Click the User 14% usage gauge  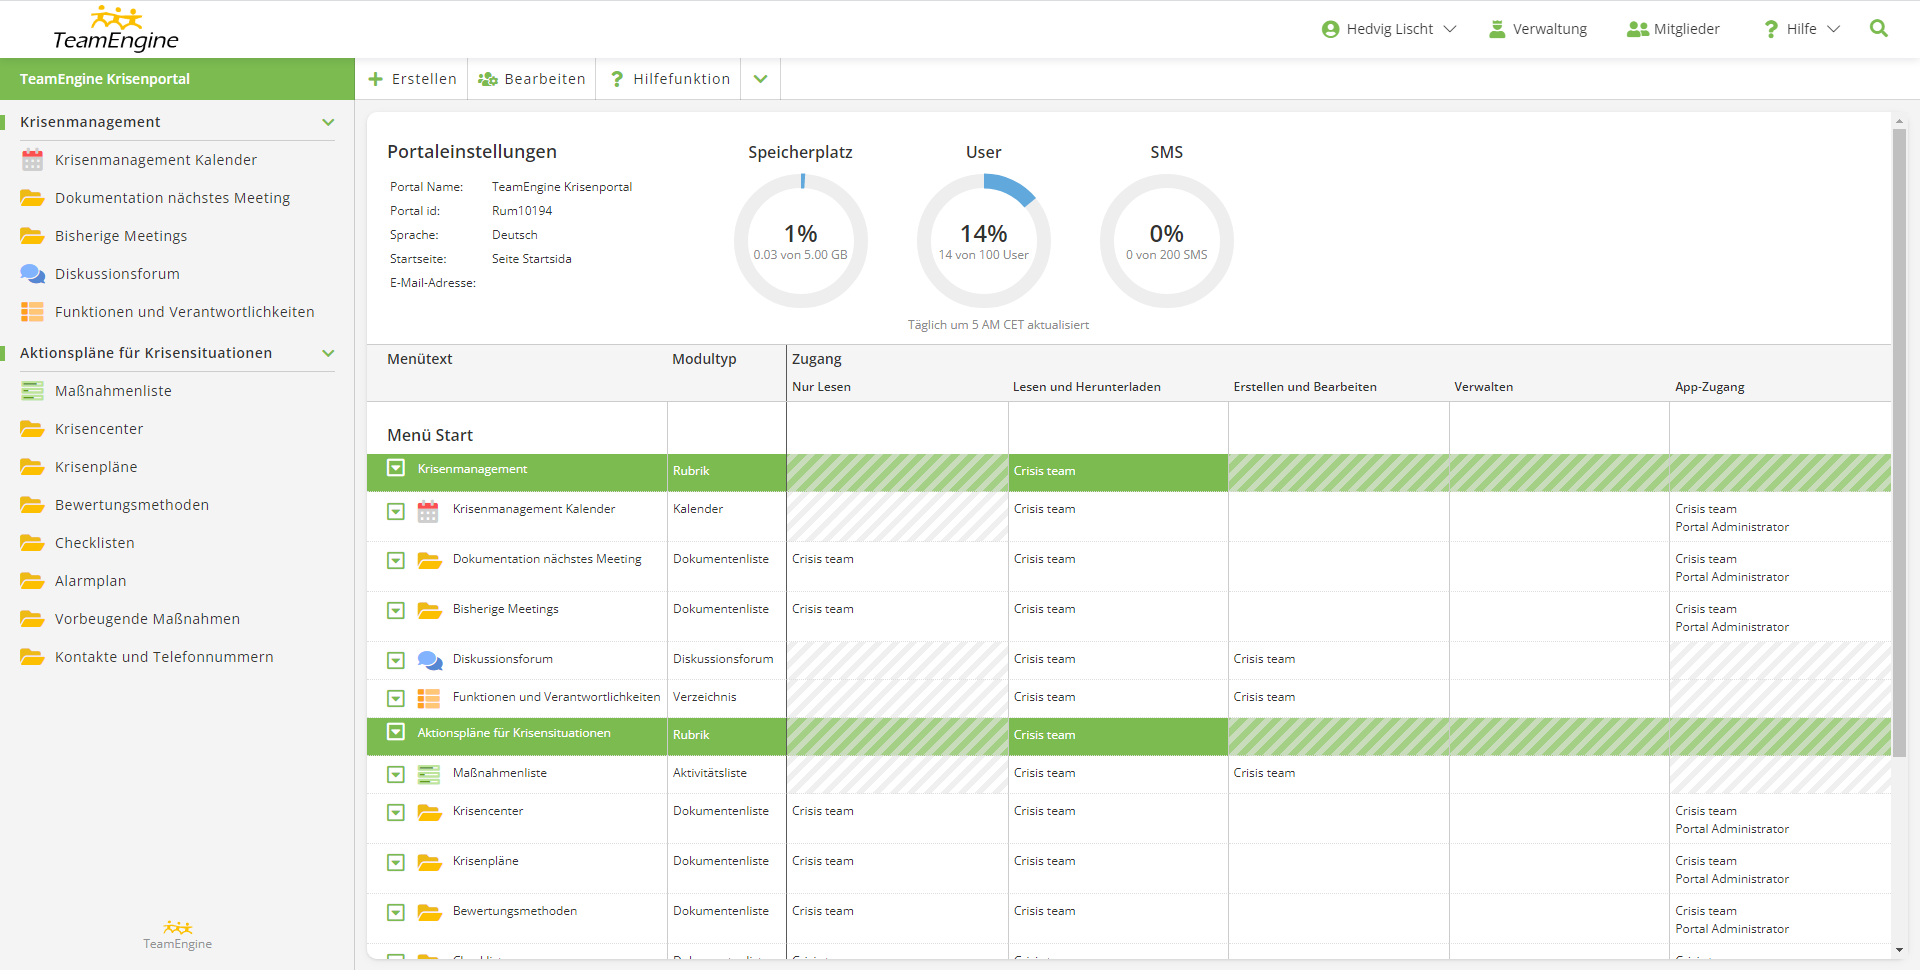pyautogui.click(x=984, y=241)
